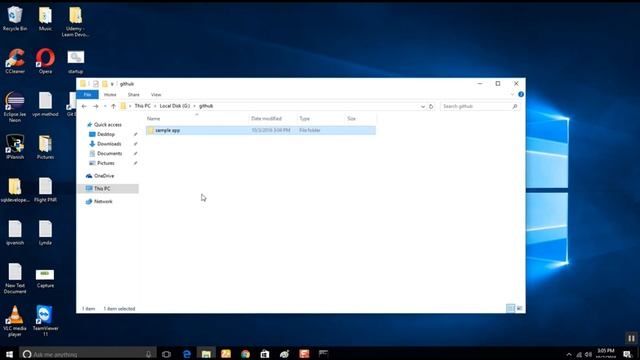Select ipvanish text file on desktop
Screen dimensions: 640x360
(15, 233)
